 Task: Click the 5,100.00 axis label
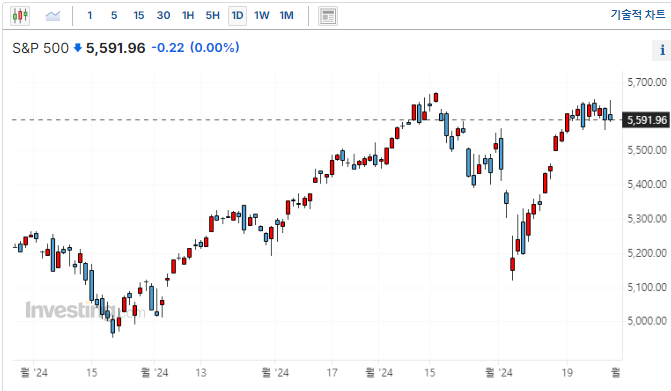[x=647, y=287]
